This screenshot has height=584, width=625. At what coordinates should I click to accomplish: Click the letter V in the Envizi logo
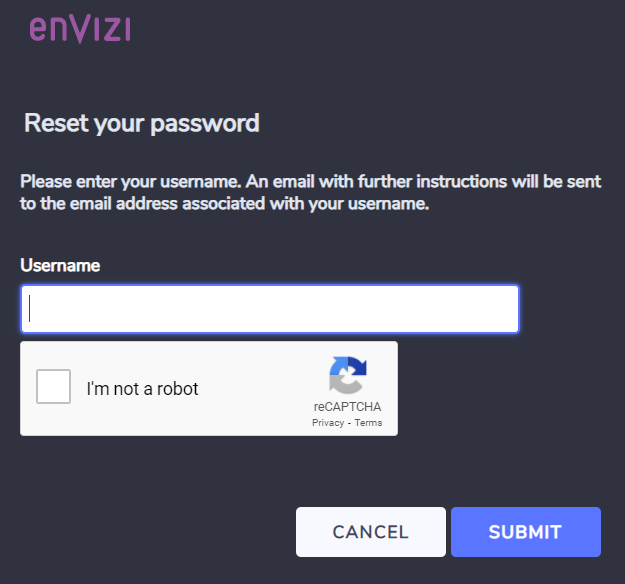coord(80,30)
